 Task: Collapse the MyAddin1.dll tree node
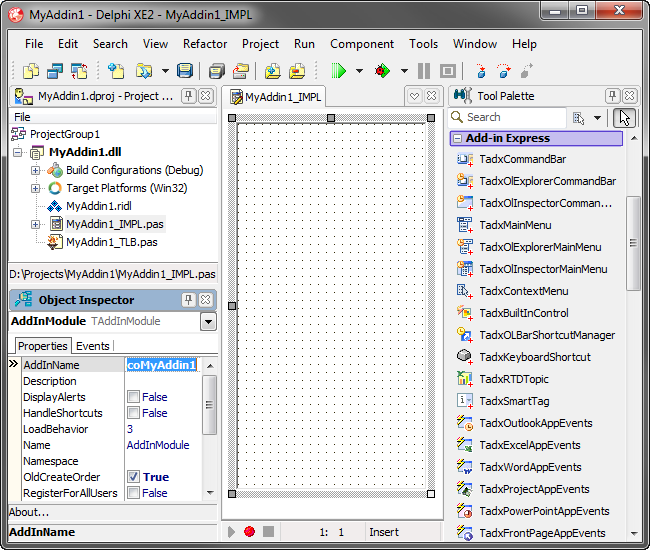pos(18,152)
